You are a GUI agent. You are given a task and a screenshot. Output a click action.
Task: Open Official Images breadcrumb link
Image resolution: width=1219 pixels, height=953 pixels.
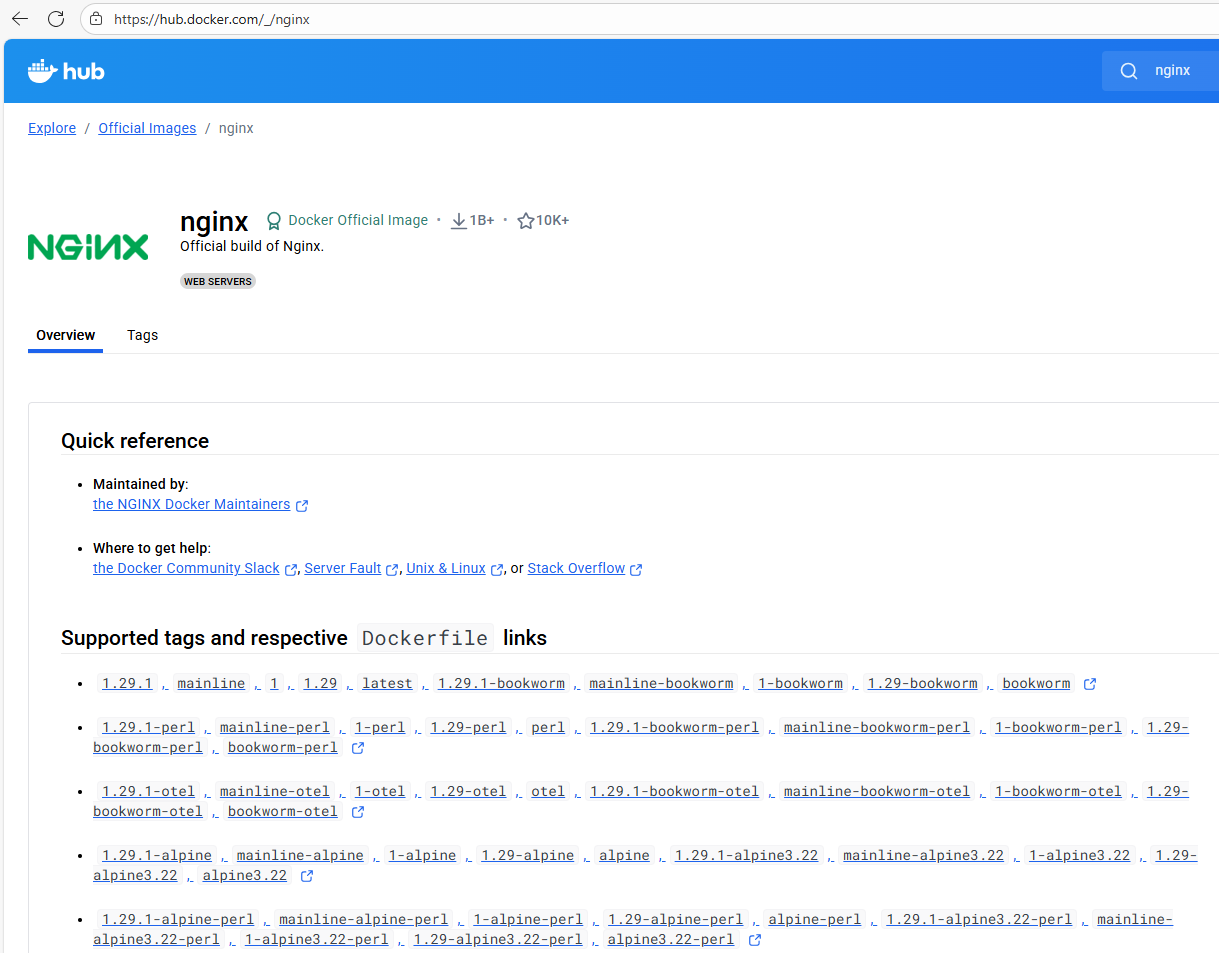[x=147, y=128]
